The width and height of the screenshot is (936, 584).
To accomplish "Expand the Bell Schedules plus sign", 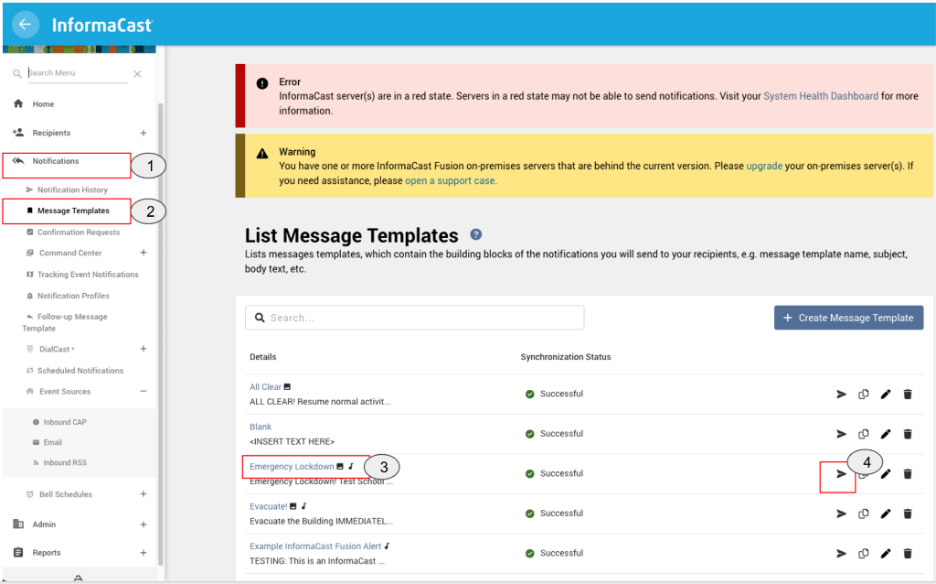I will coord(143,494).
